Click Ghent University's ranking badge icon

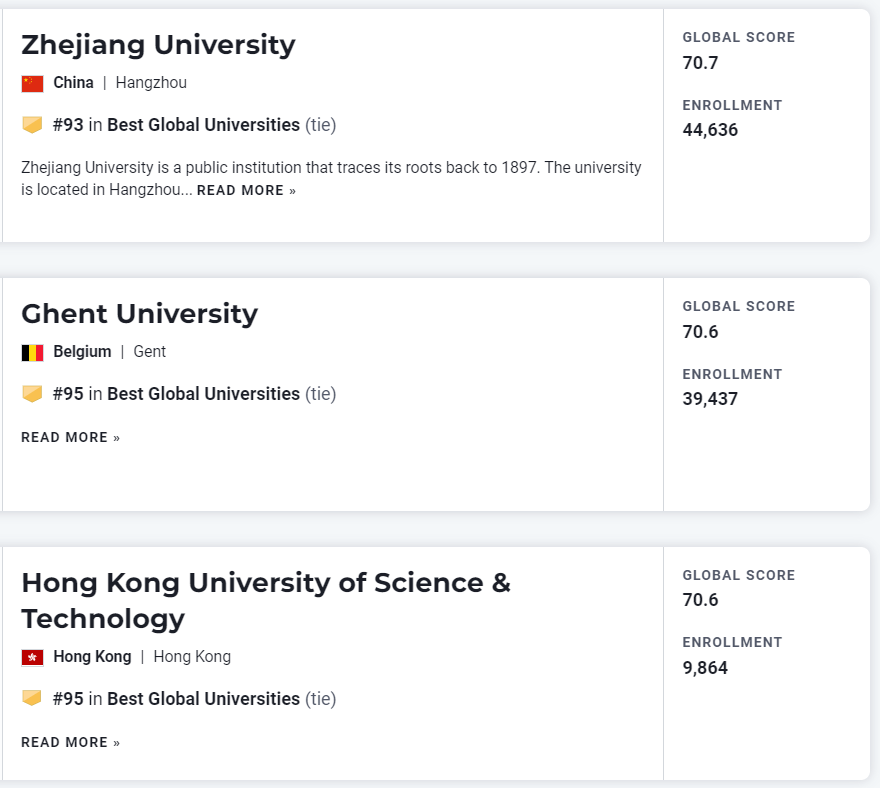point(32,394)
